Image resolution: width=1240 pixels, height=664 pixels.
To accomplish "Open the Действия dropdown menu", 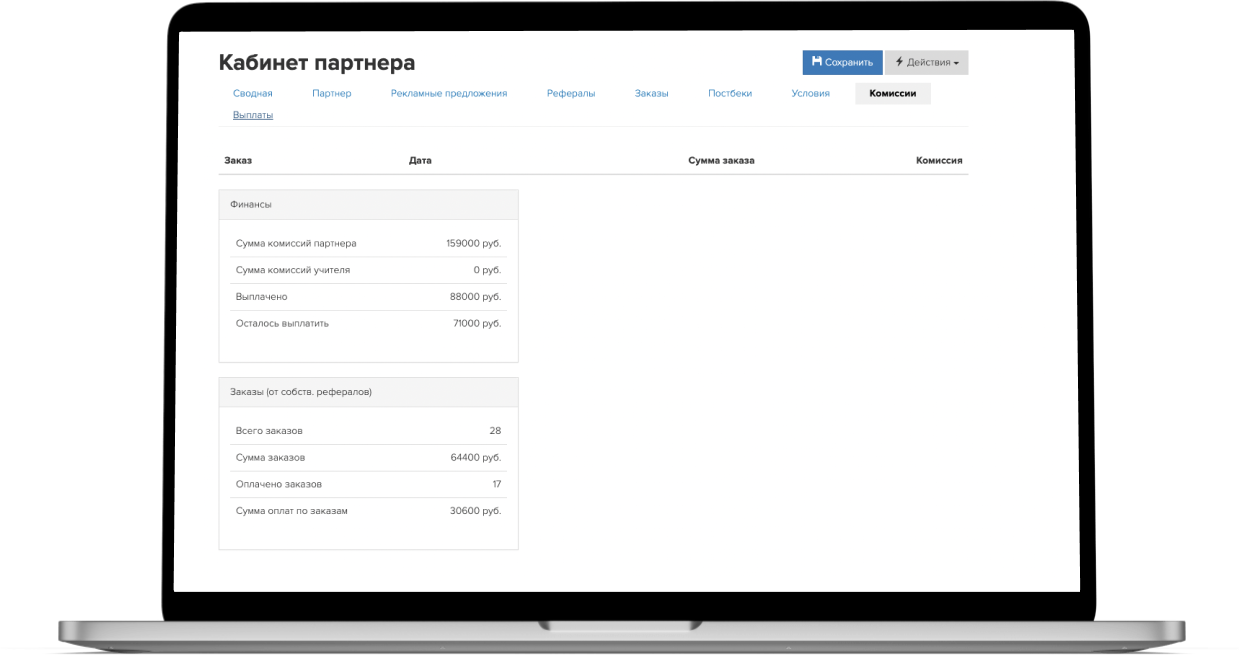I will pyautogui.click(x=926, y=62).
